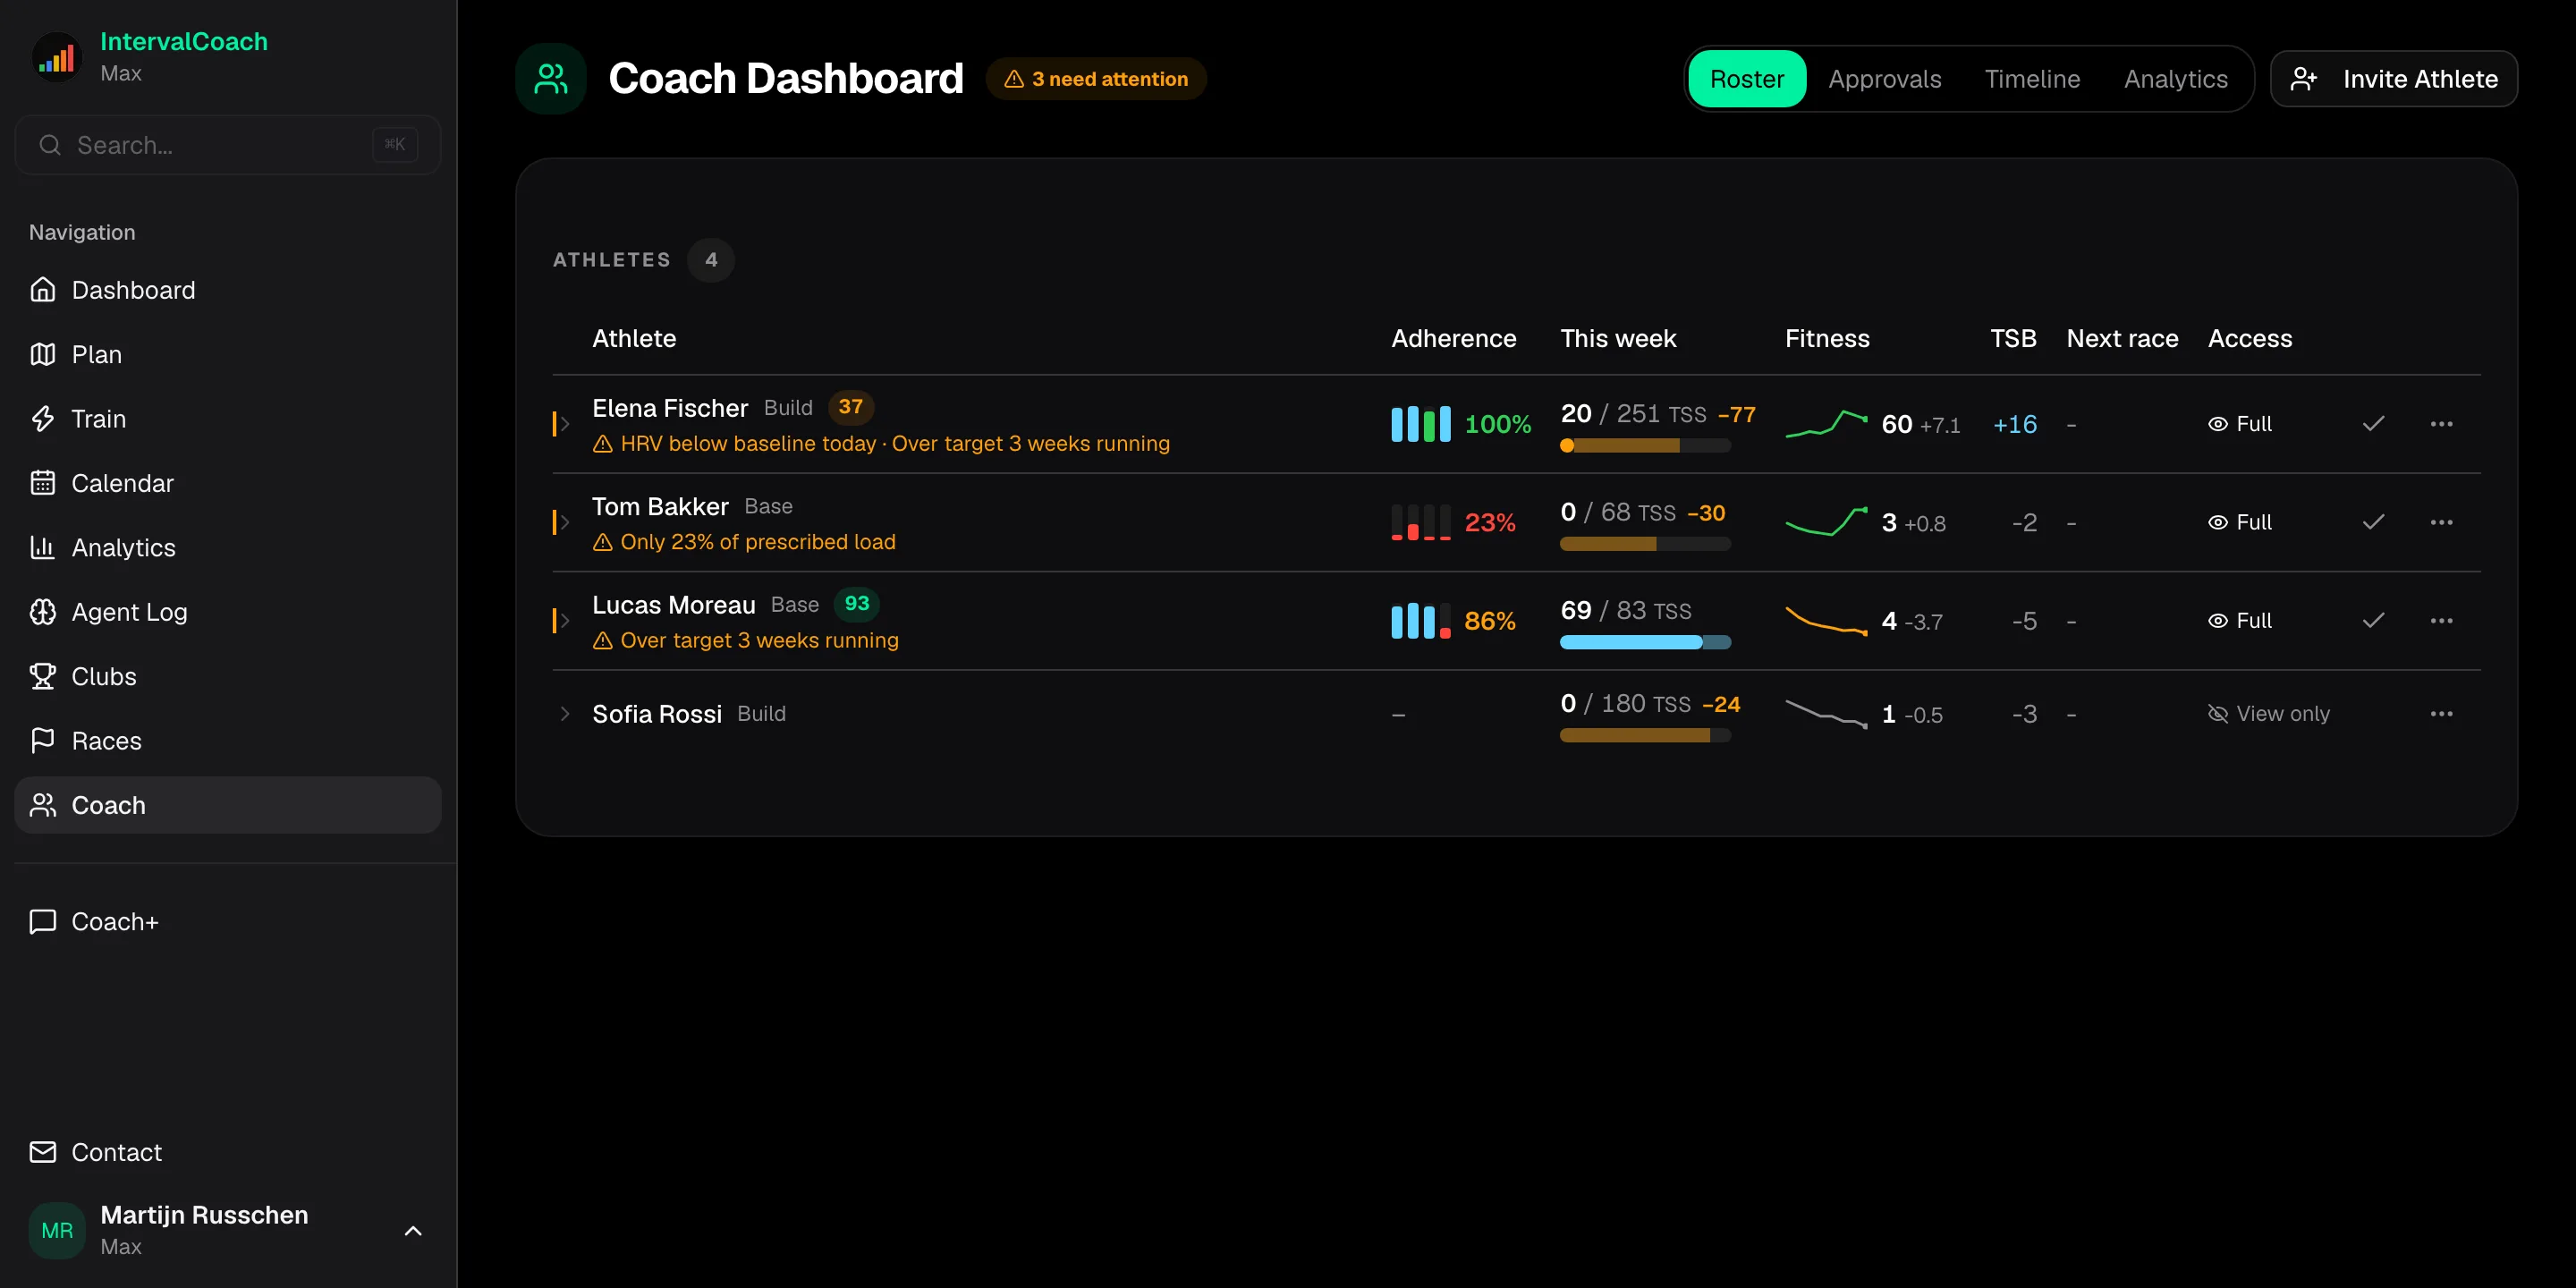Screen dimensions: 2576x1288
Task: Open Analytics in the left sidebar
Action: coord(227,548)
